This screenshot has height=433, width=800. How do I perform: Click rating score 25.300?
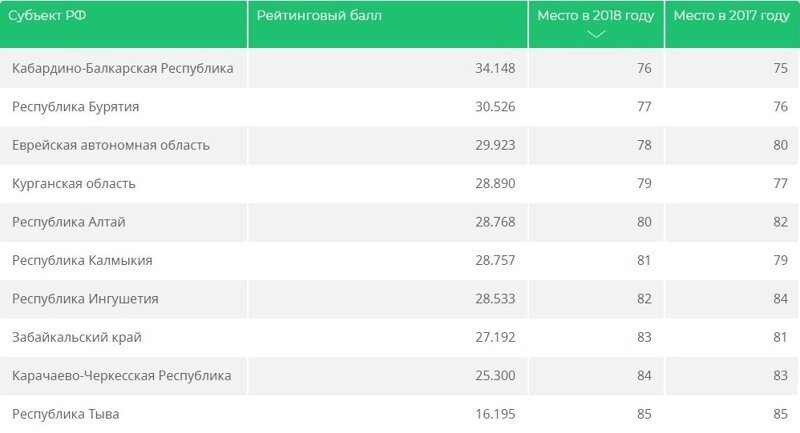point(495,375)
